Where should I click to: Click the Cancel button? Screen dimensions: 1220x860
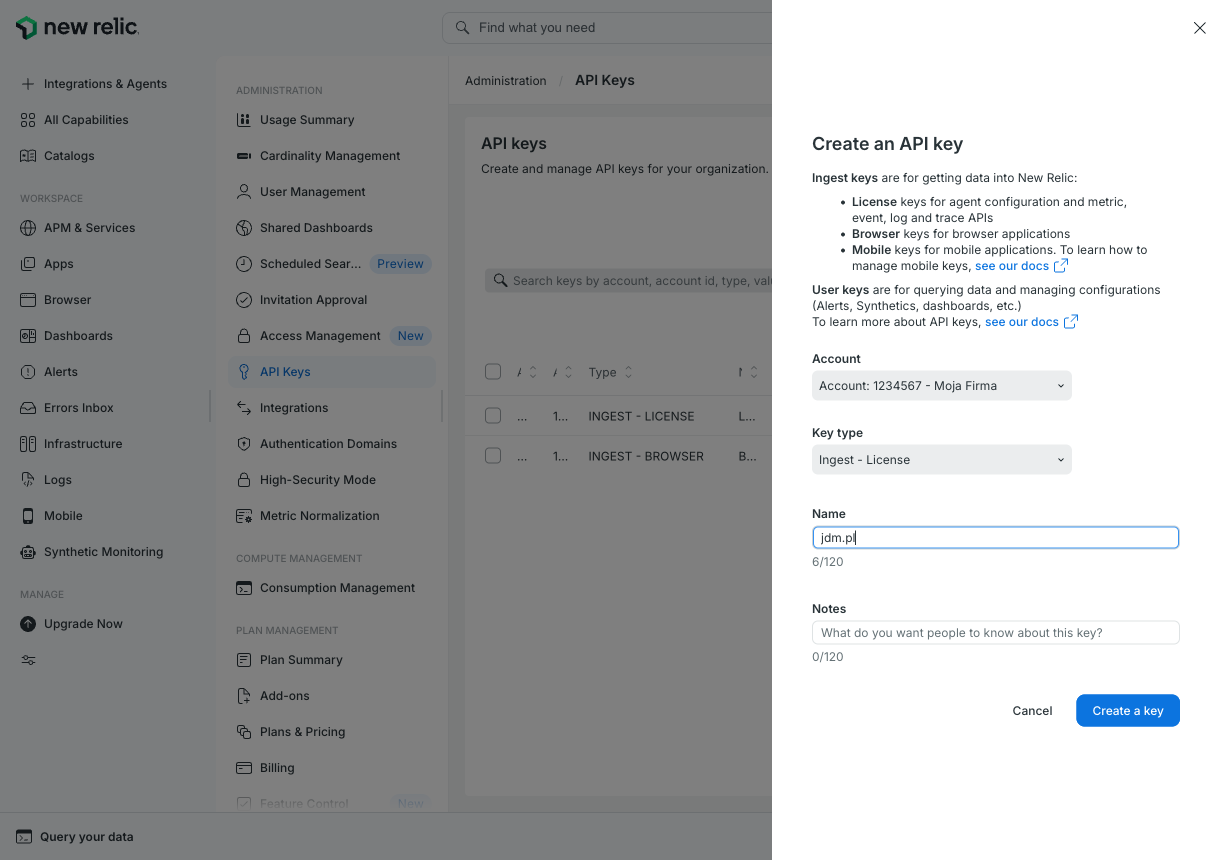pyautogui.click(x=1032, y=711)
